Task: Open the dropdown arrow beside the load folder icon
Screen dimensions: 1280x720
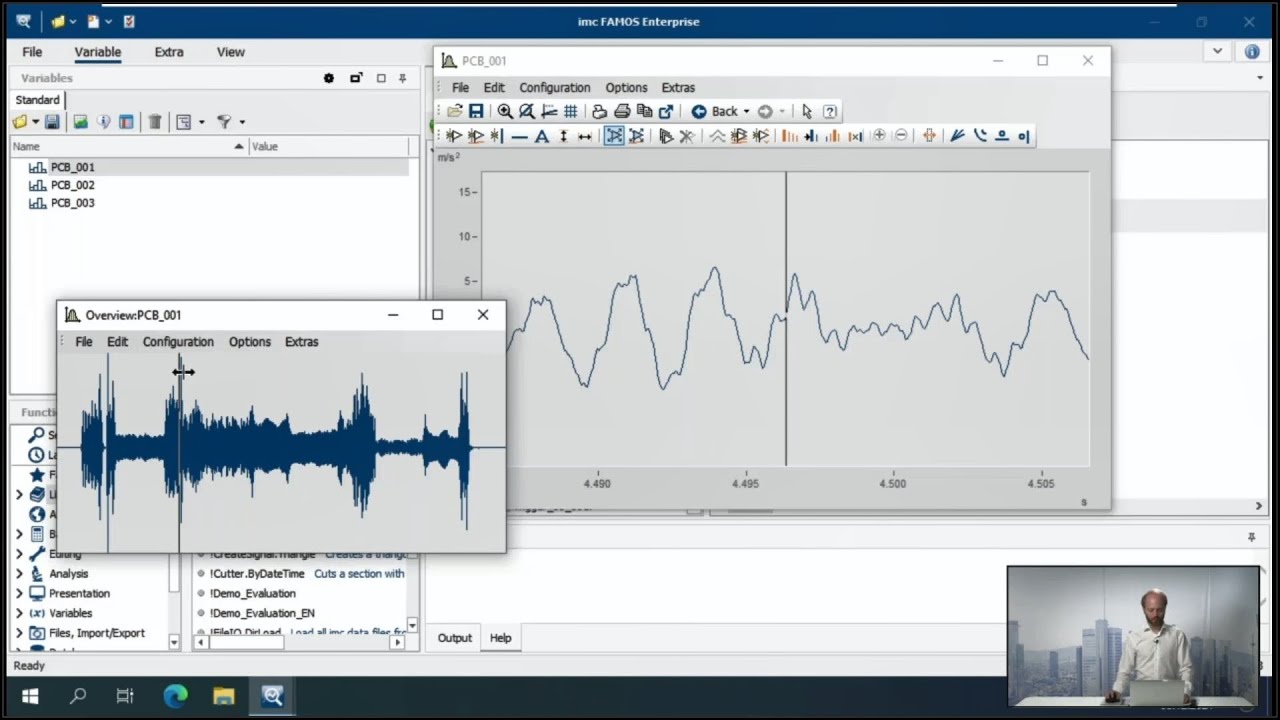Action: pos(35,122)
